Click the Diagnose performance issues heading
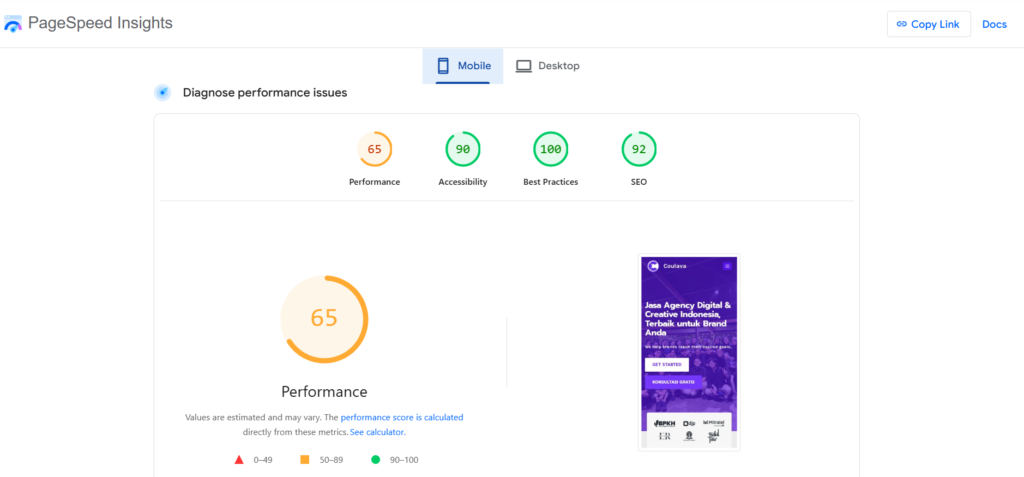Image resolution: width=1024 pixels, height=477 pixels. (x=265, y=93)
